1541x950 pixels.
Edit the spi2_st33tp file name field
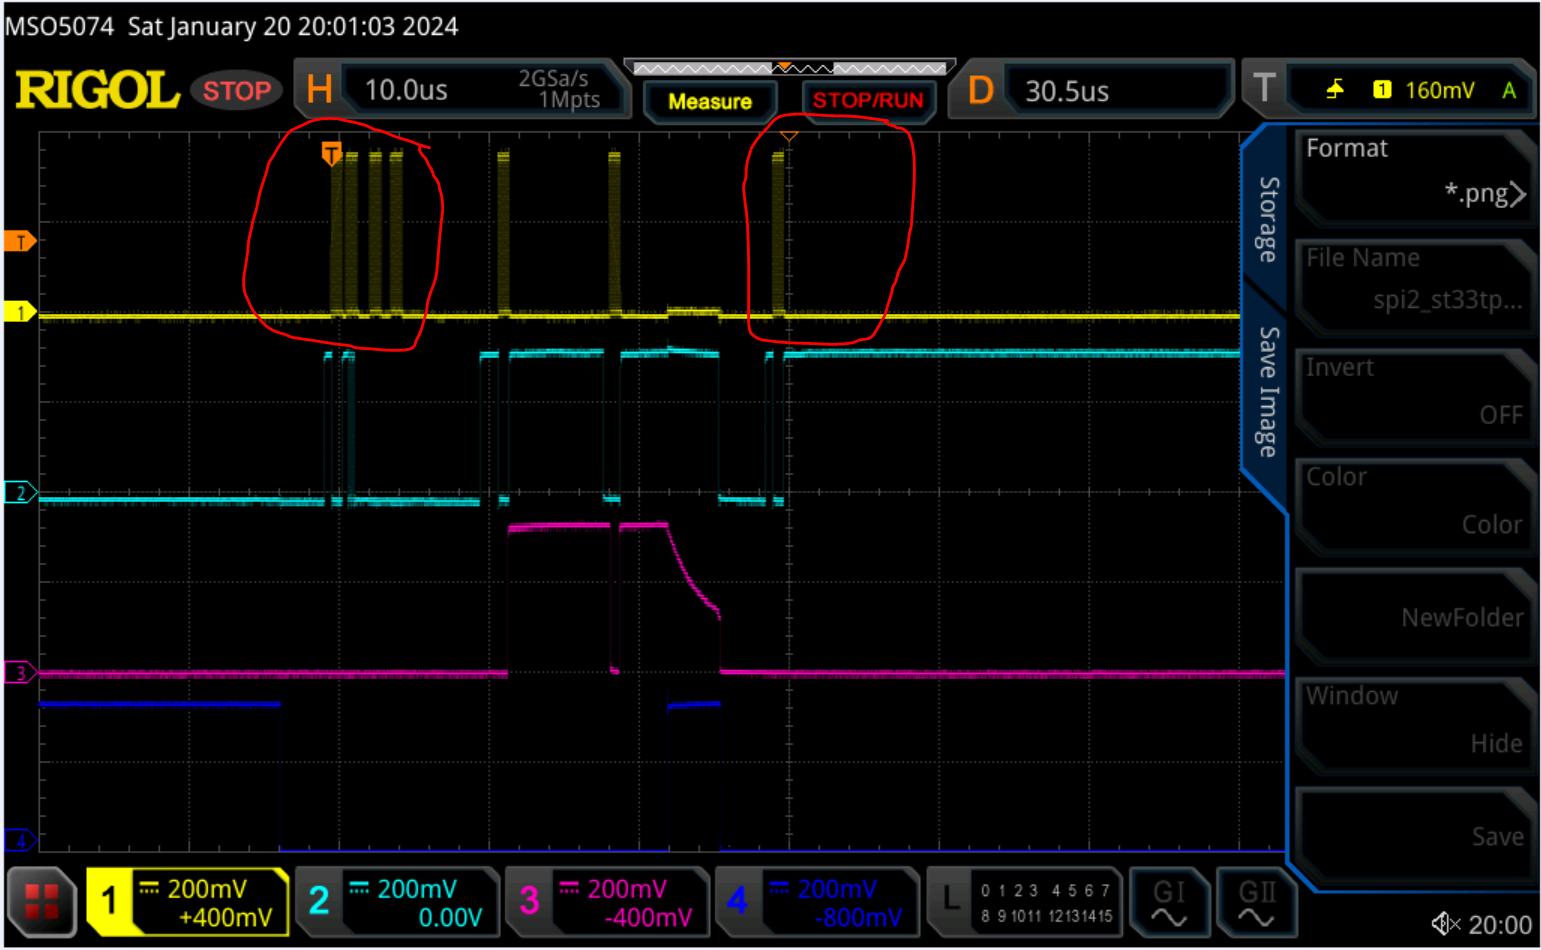(1415, 283)
